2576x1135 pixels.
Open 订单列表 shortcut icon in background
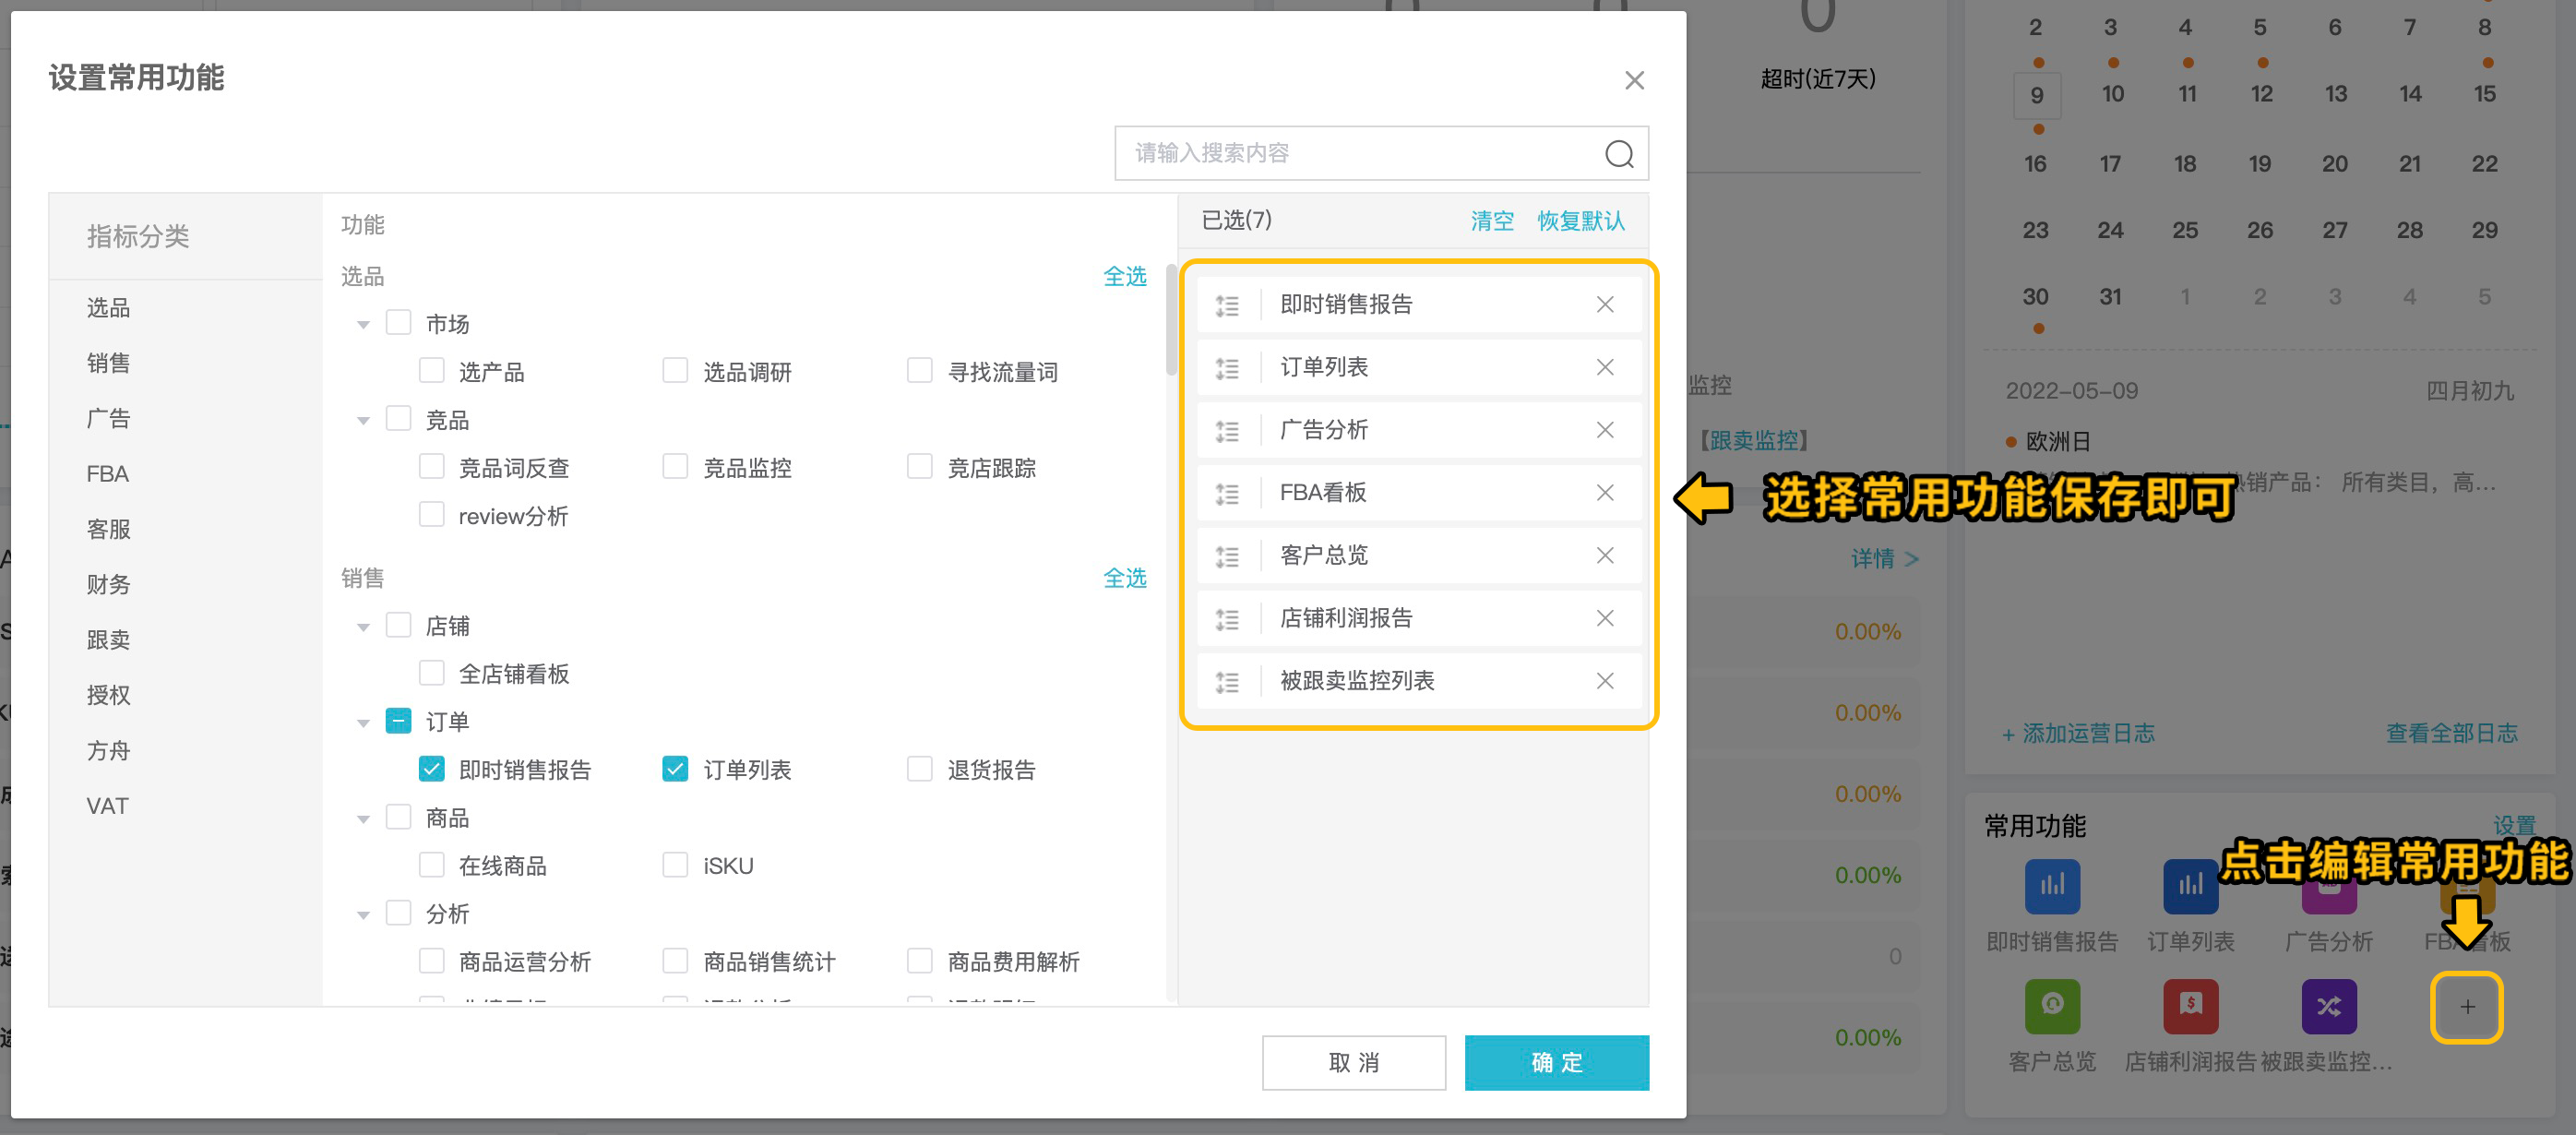pos(2189,886)
